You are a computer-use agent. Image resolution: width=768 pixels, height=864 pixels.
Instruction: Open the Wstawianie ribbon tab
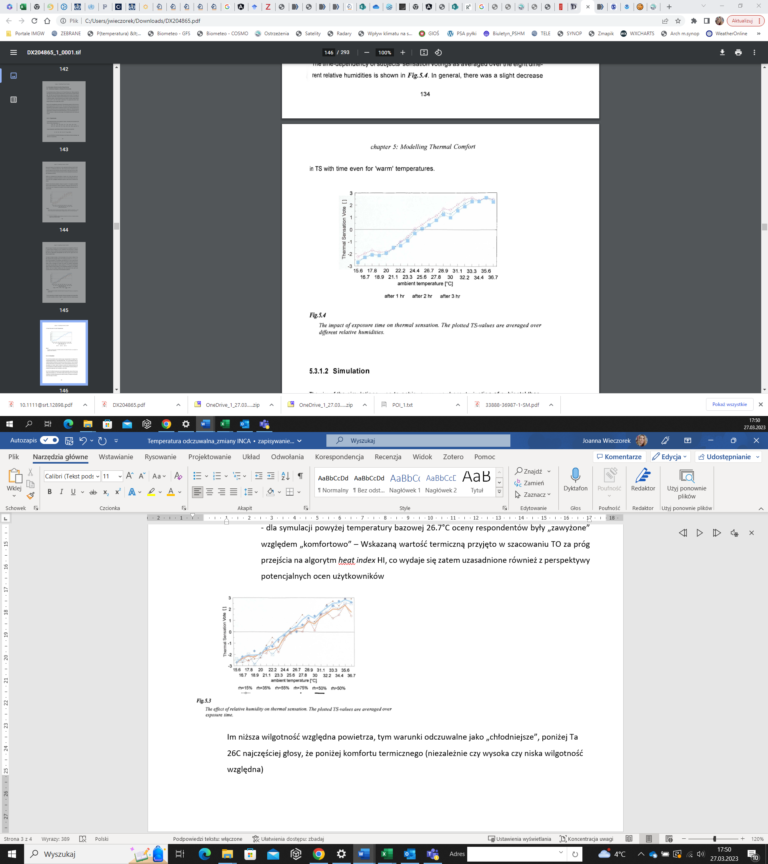coord(116,457)
